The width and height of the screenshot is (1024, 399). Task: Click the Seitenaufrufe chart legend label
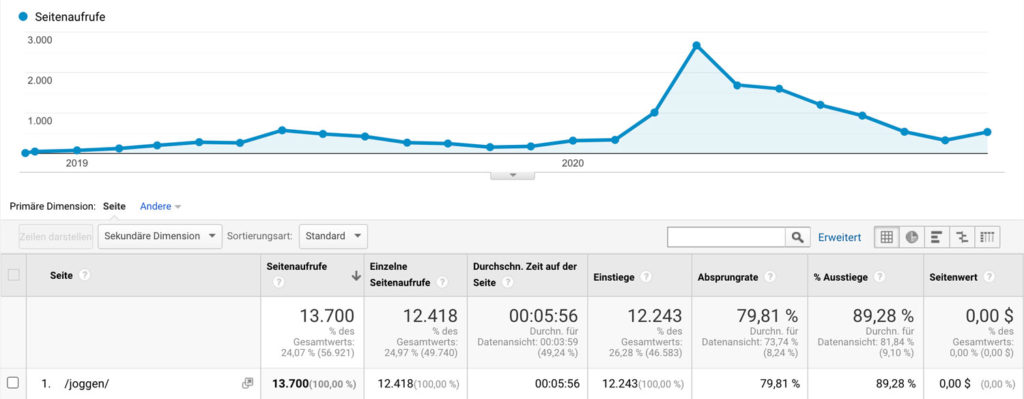coord(70,18)
